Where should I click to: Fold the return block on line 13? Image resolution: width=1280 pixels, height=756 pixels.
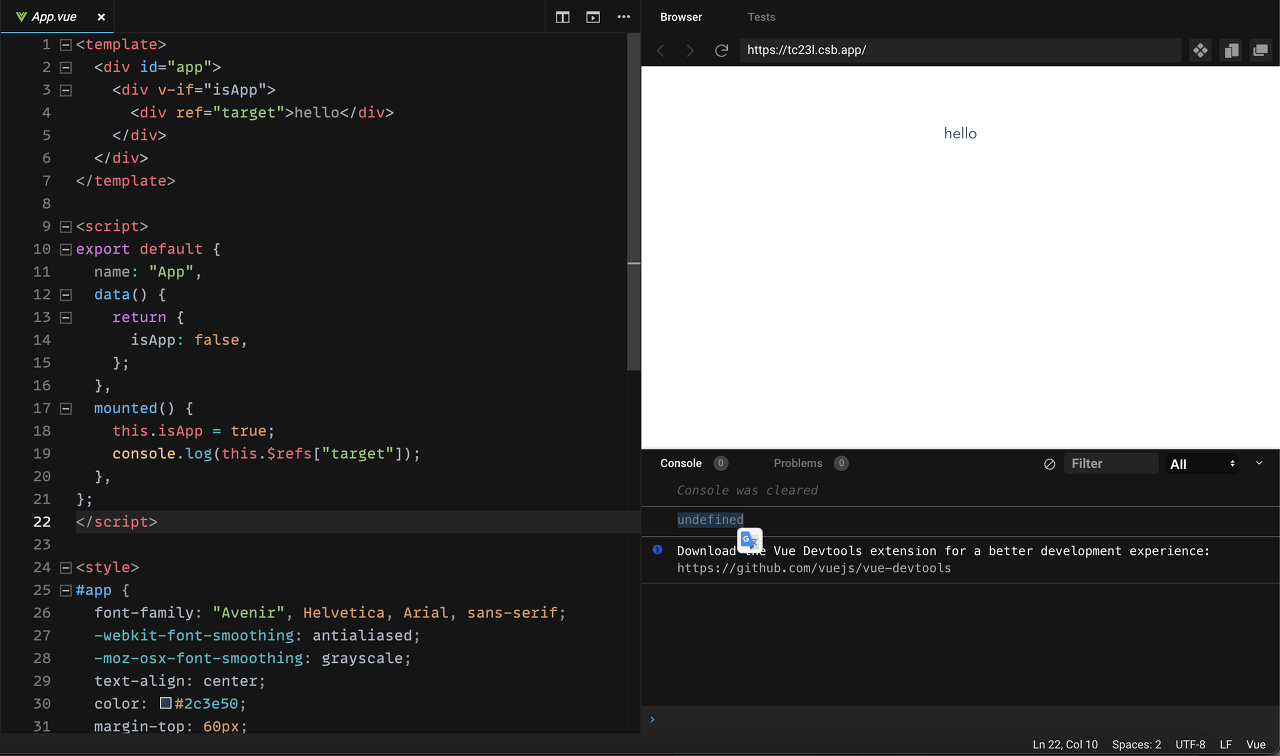tap(66, 317)
